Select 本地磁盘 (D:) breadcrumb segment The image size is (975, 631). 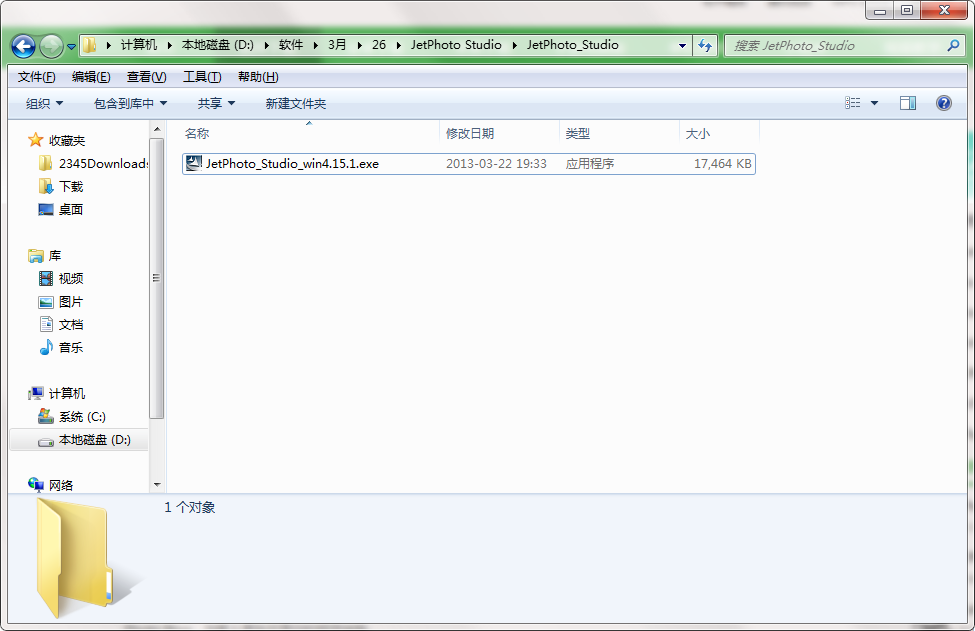click(x=218, y=45)
